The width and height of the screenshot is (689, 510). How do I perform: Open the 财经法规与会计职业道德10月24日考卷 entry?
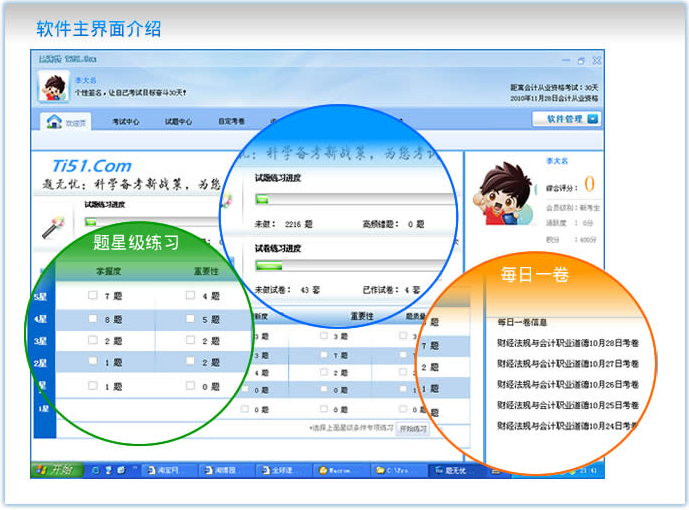pos(568,426)
